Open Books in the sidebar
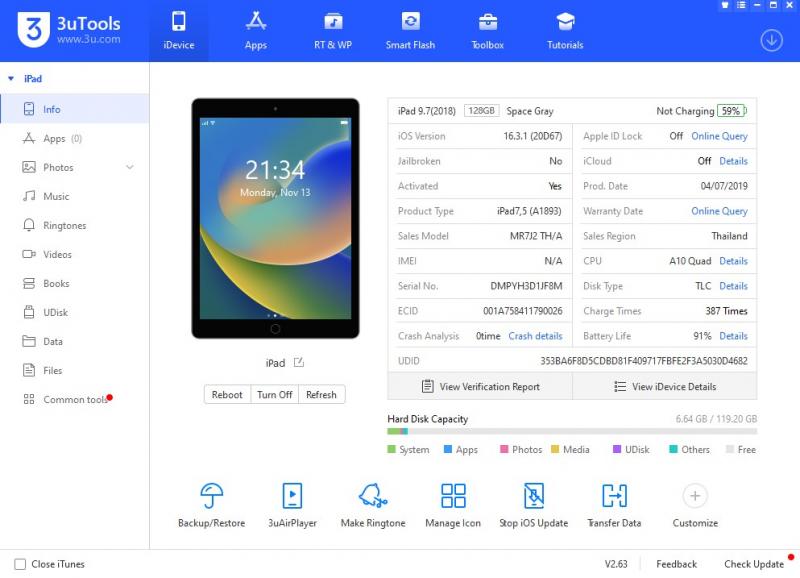This screenshot has height=578, width=800. 74,283
